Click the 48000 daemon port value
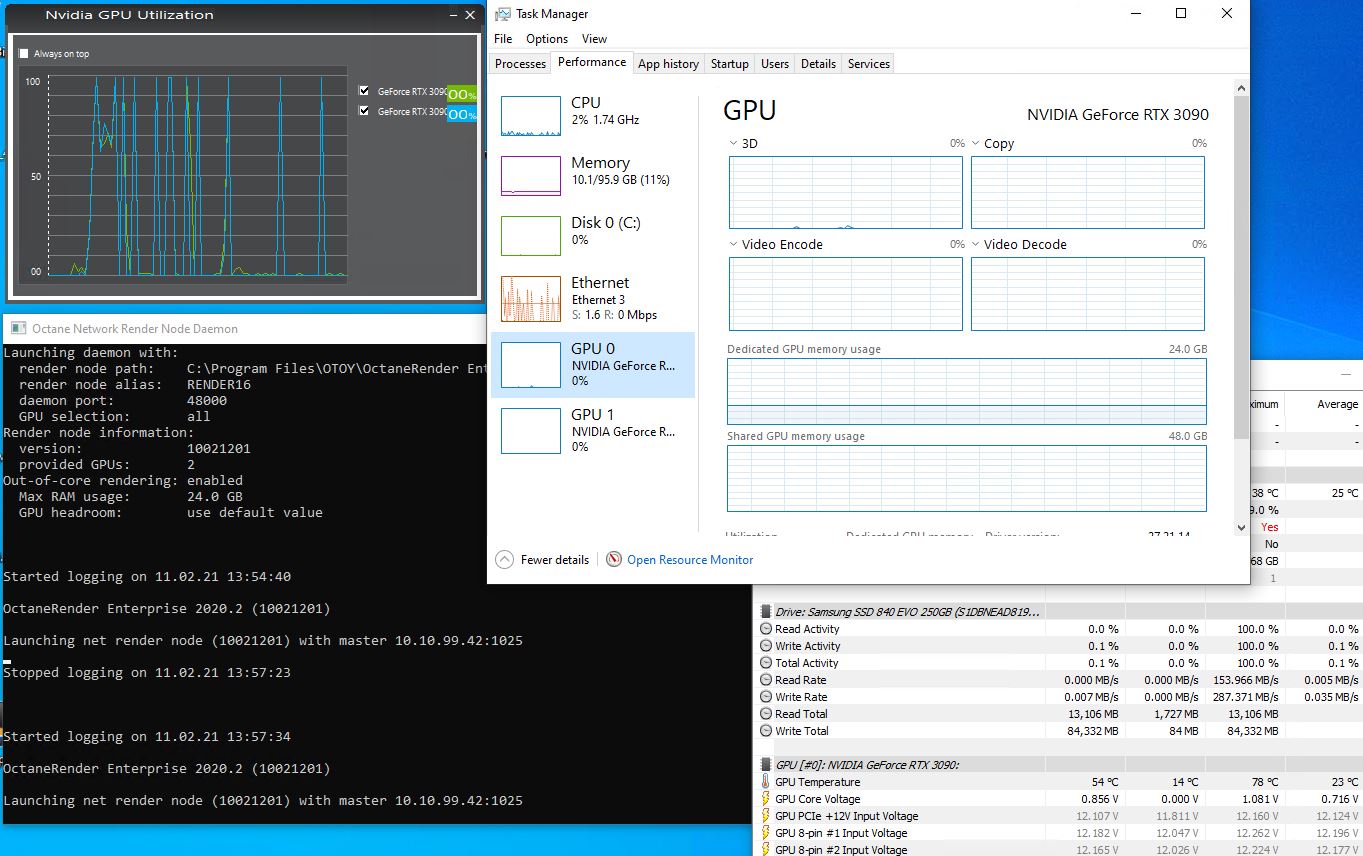Image resolution: width=1363 pixels, height=856 pixels. click(207, 400)
